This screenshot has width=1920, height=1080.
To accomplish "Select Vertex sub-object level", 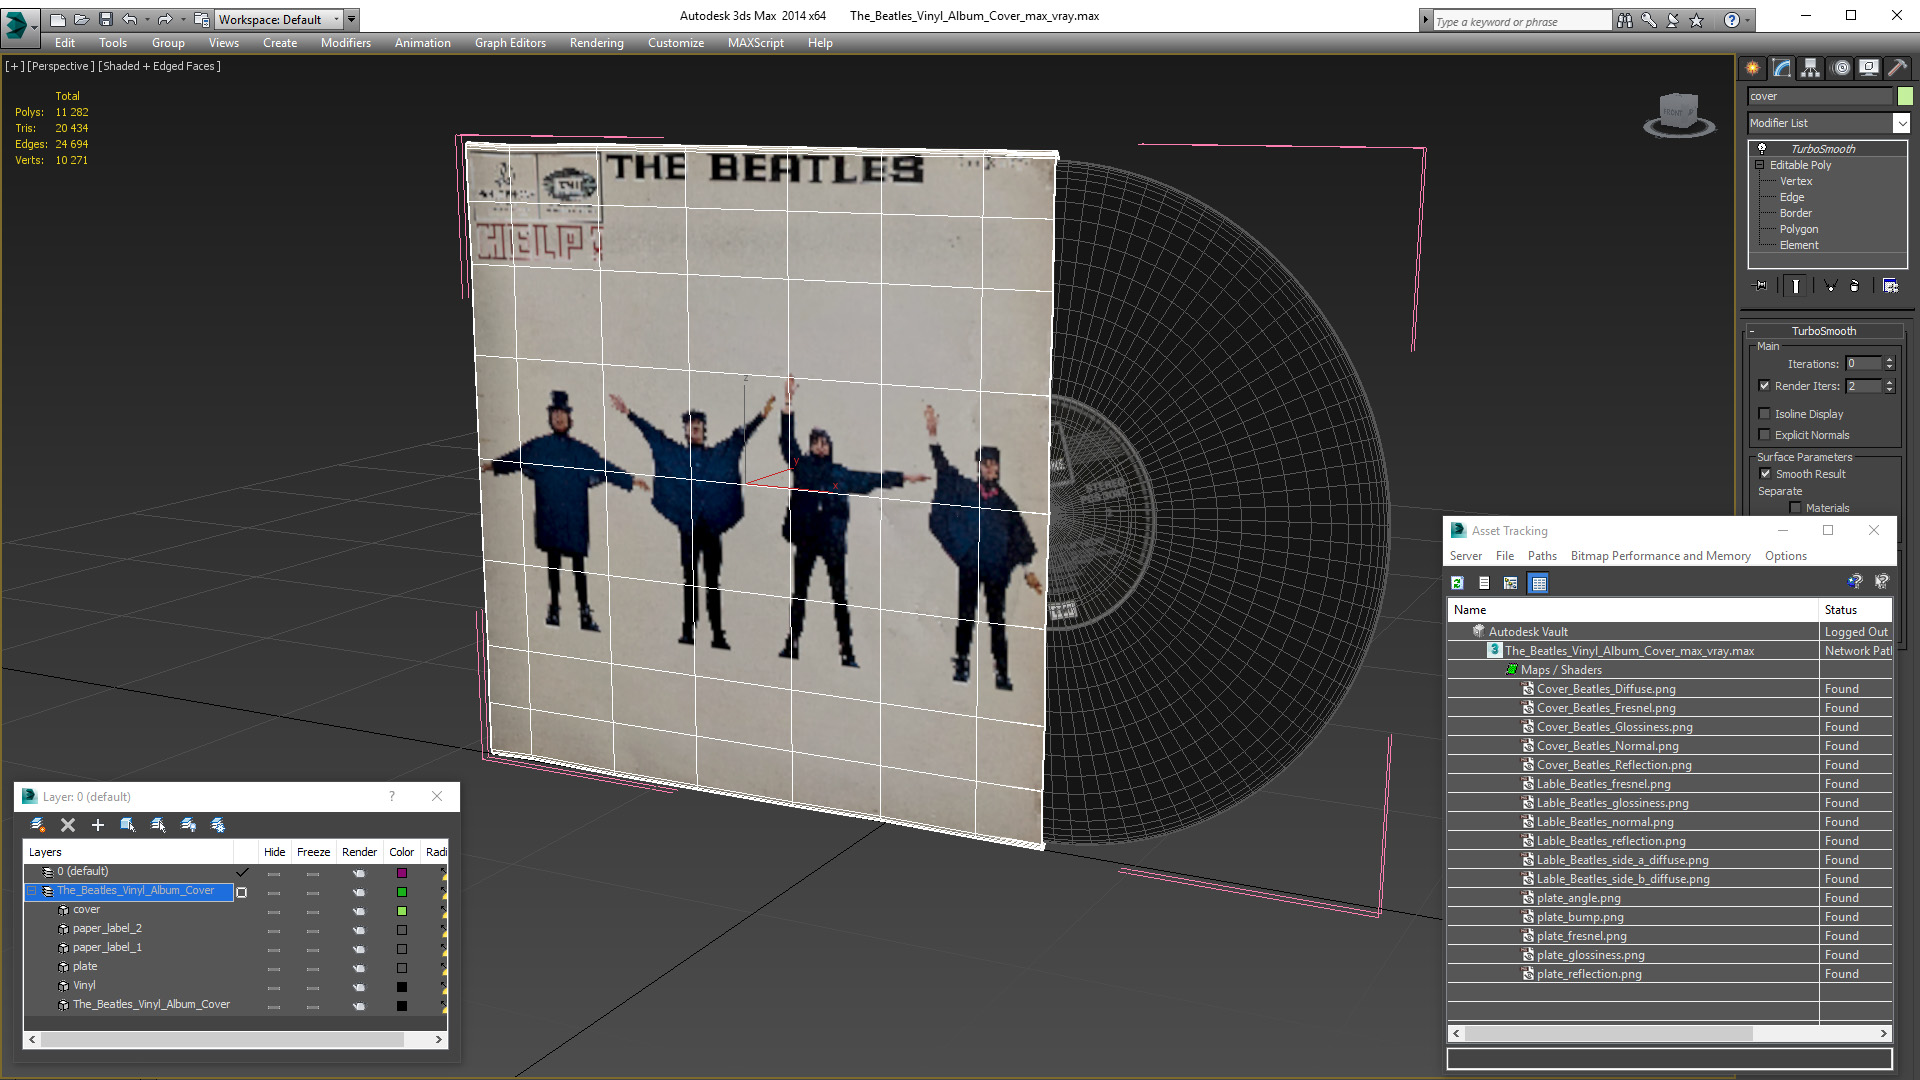I will 1795,181.
